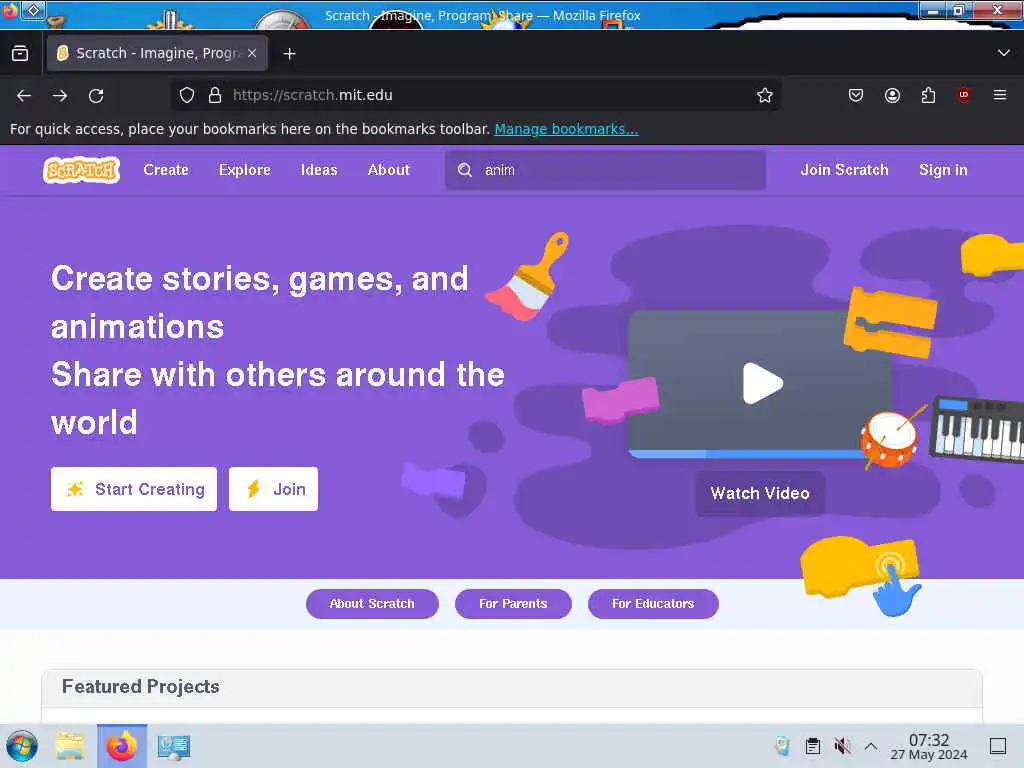Screen dimensions: 1024x768
Task: Focus the Scratch search field containing anim
Action: tap(605, 170)
